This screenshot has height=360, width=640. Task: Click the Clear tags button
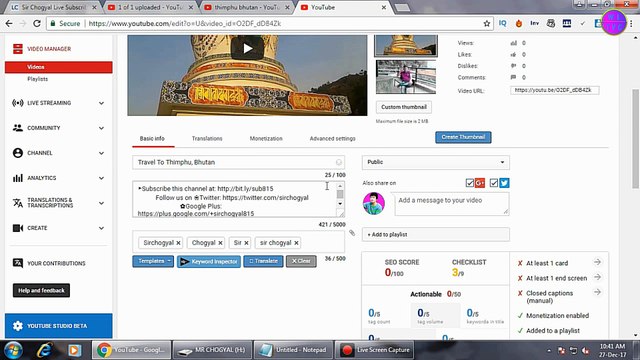301,261
